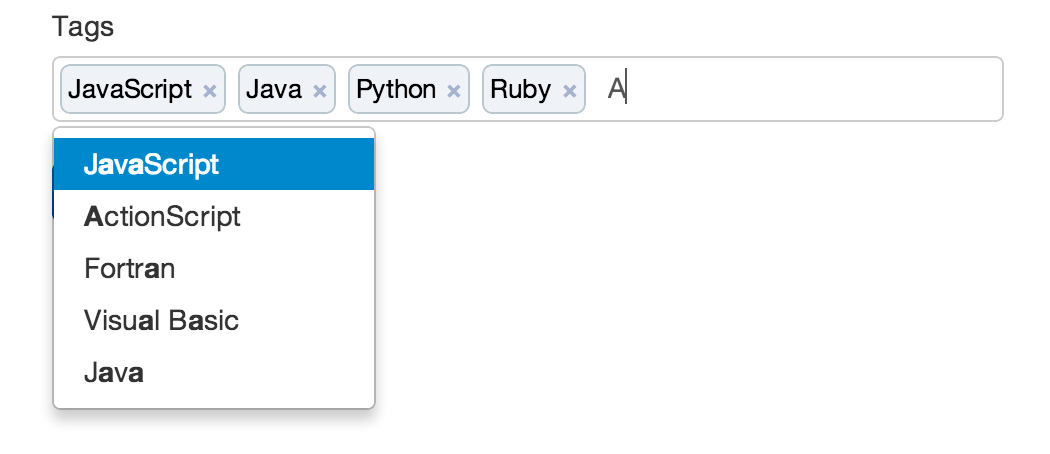Select the Visual Basic suggestion
This screenshot has height=454, width=1050.
point(162,320)
